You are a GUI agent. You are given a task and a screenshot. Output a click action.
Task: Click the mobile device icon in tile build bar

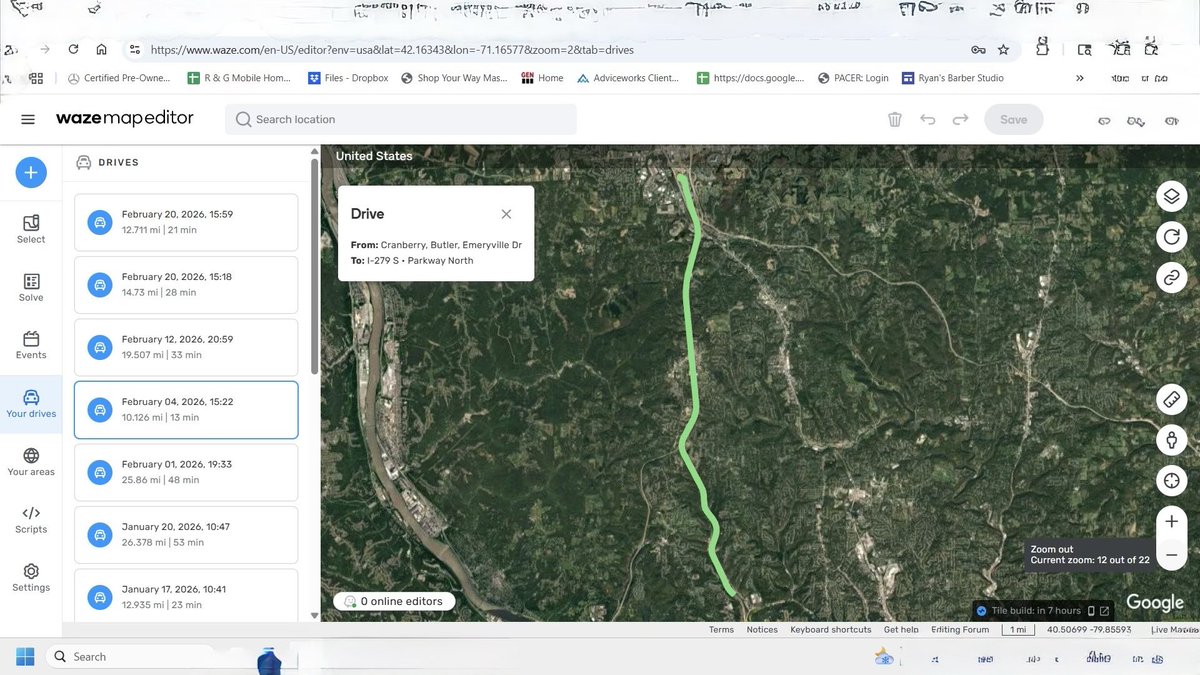tap(1091, 610)
